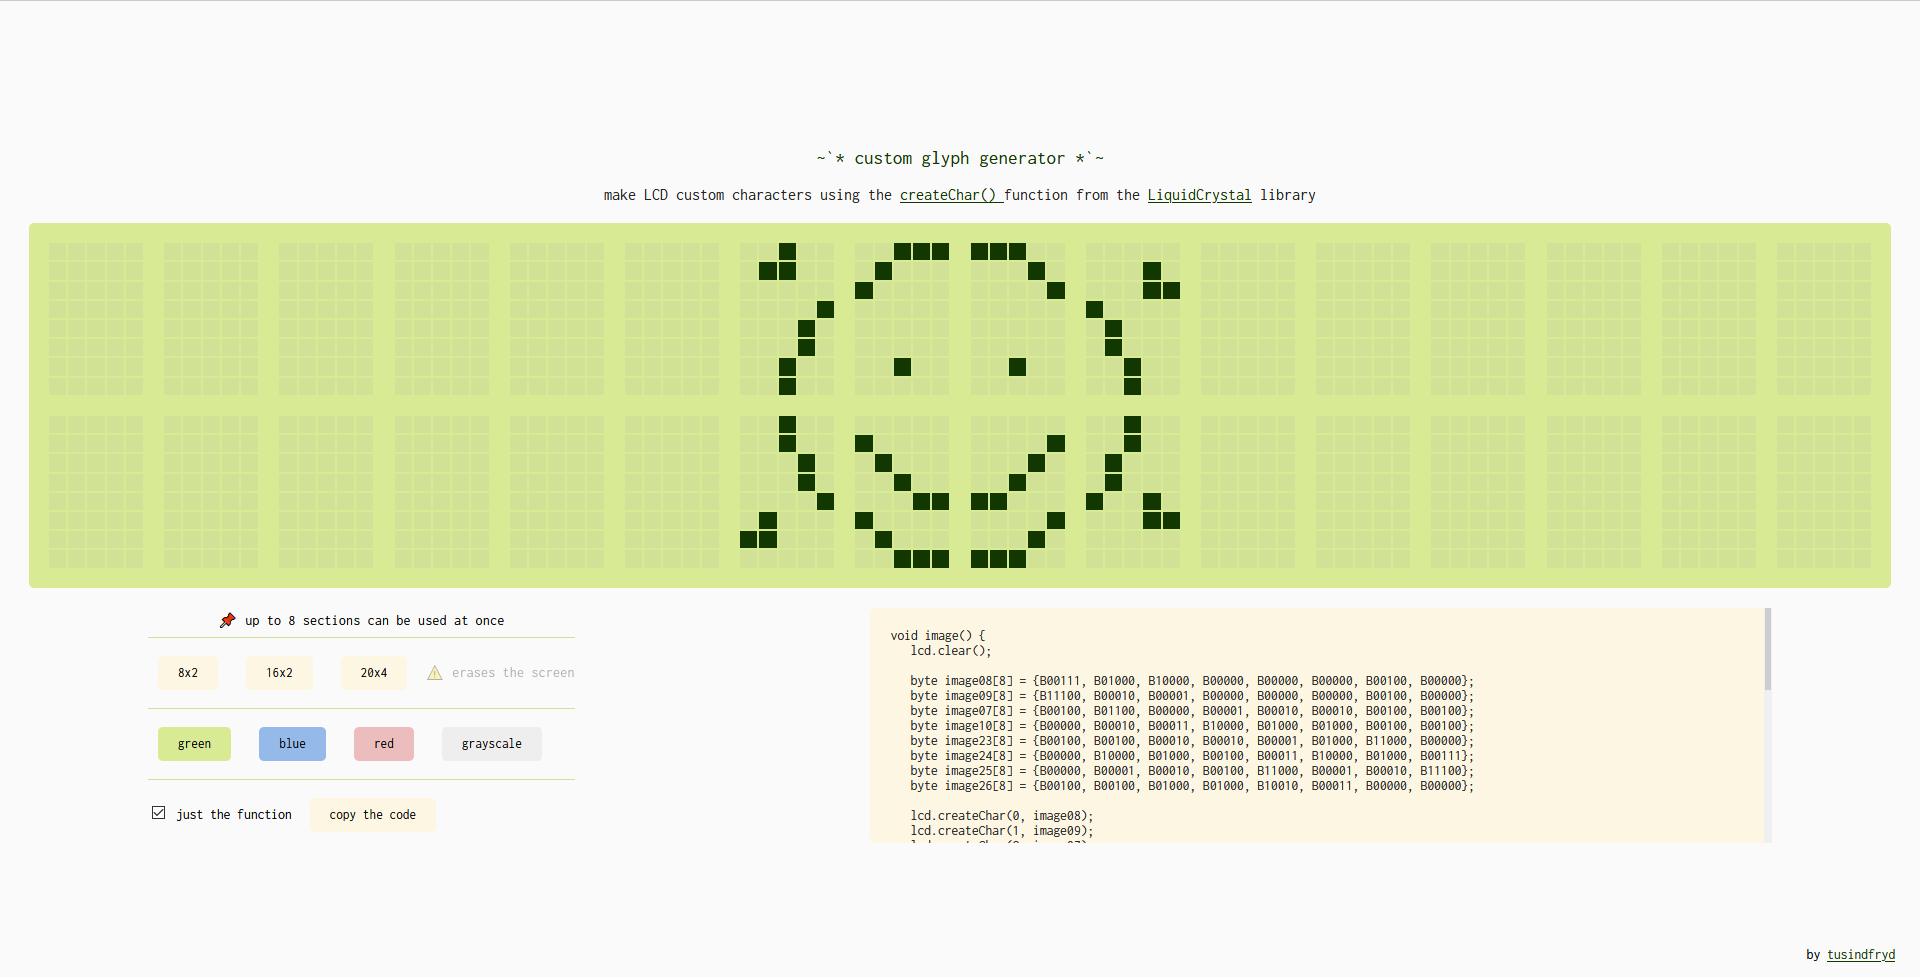The height and width of the screenshot is (977, 1920).
Task: Switch display to blue color
Action: point(292,744)
